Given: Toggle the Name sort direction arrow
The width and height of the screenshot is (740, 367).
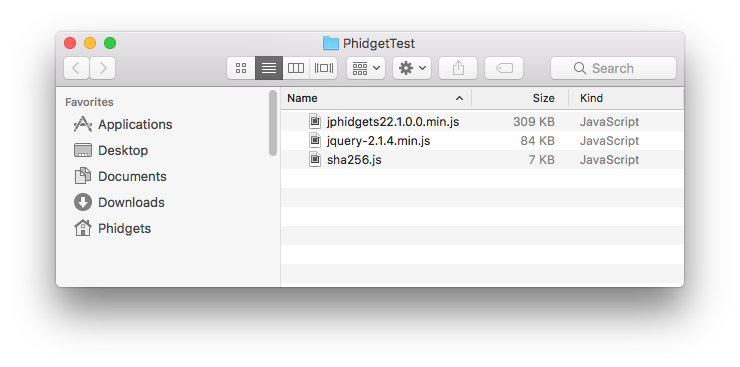Looking at the screenshot, I should tap(459, 98).
